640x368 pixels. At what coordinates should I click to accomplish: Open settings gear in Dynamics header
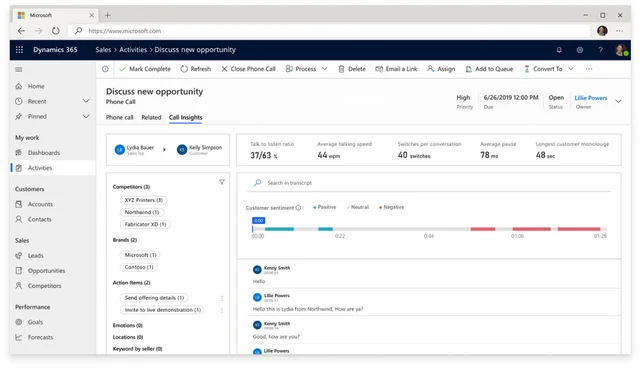pos(580,50)
